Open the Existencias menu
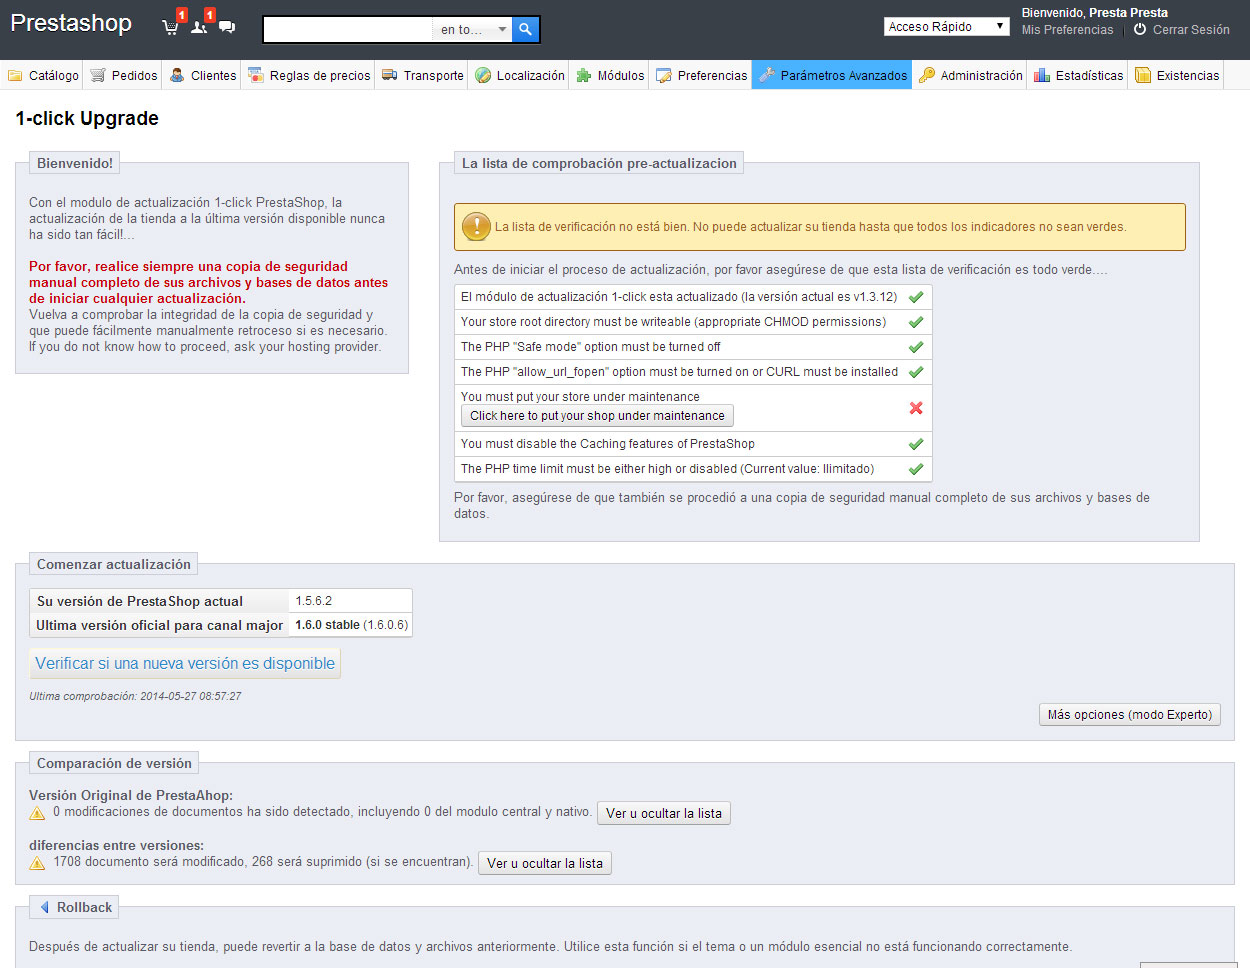 1177,75
